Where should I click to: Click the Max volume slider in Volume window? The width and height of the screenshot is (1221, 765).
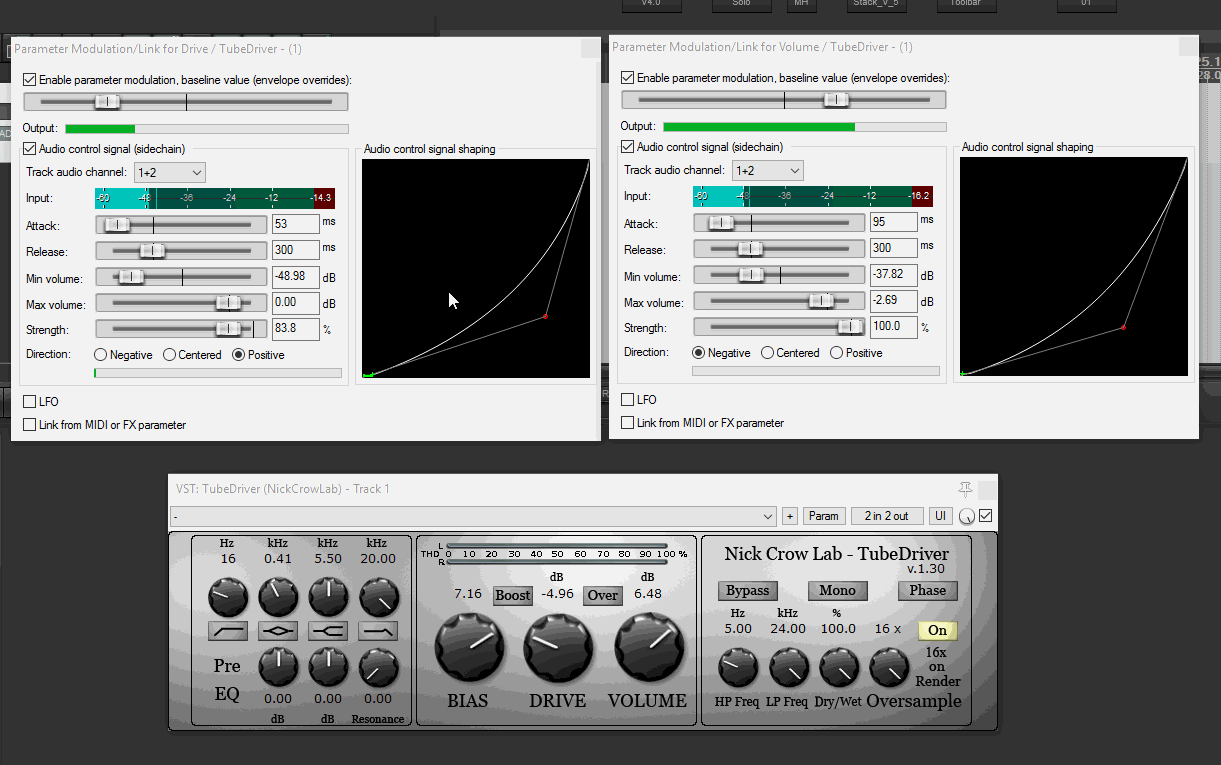[x=779, y=300]
